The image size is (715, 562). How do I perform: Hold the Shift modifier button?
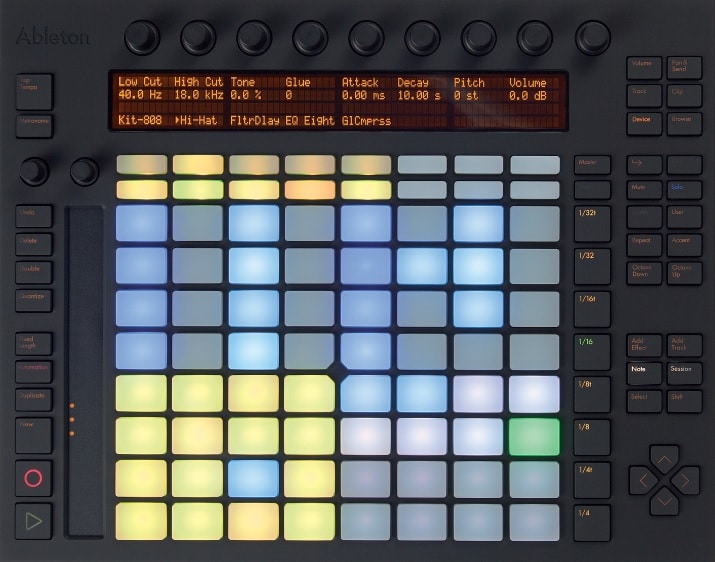point(684,401)
